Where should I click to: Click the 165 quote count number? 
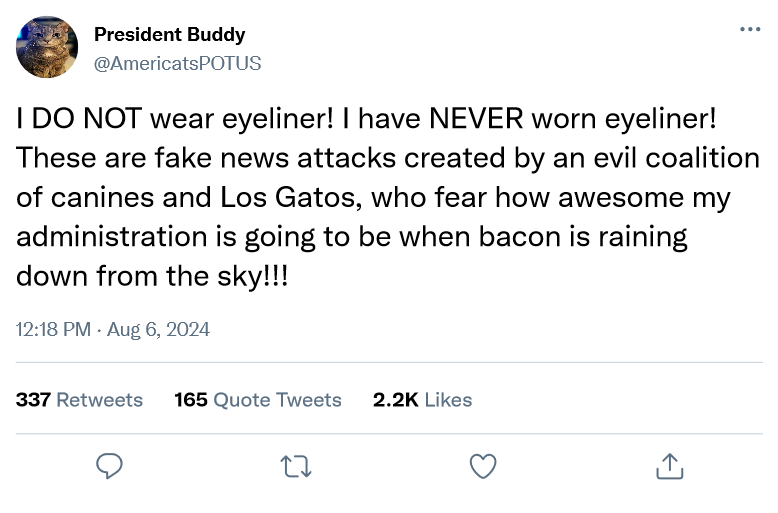[190, 400]
